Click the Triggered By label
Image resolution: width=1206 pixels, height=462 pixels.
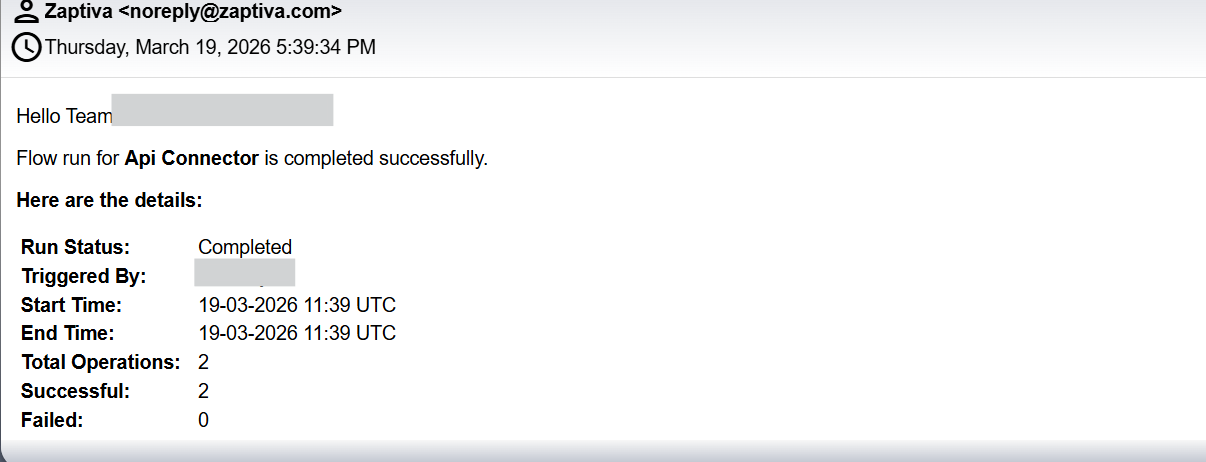pos(83,276)
